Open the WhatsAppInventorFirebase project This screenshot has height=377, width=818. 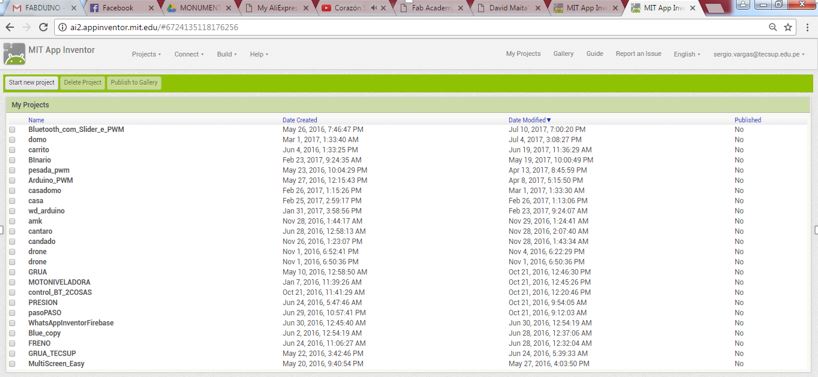(x=71, y=323)
